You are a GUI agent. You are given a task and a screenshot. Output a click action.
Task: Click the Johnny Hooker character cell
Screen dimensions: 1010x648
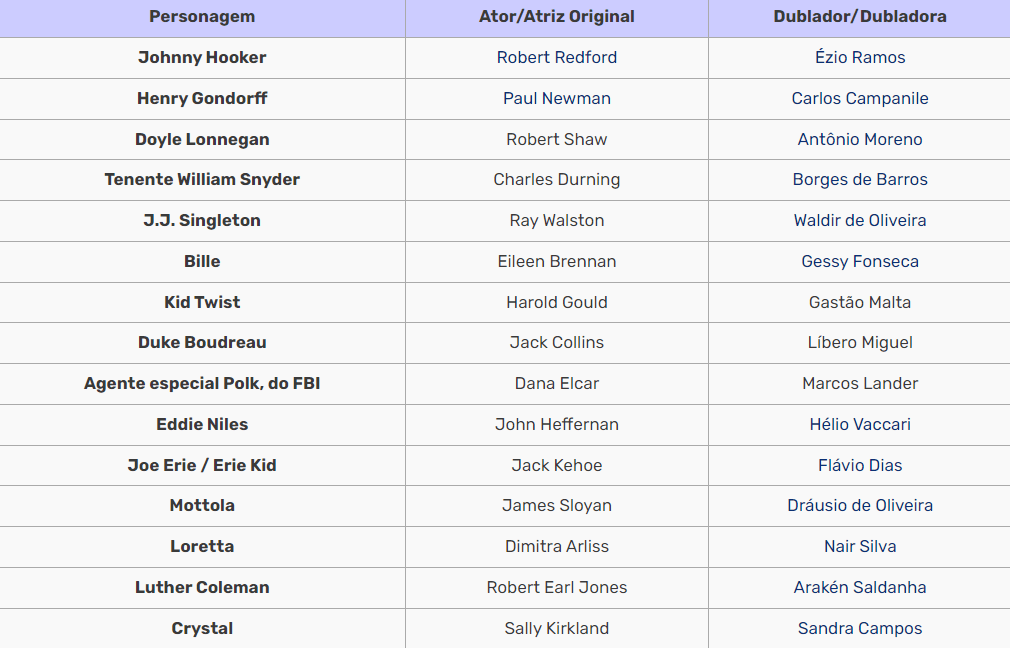202,57
